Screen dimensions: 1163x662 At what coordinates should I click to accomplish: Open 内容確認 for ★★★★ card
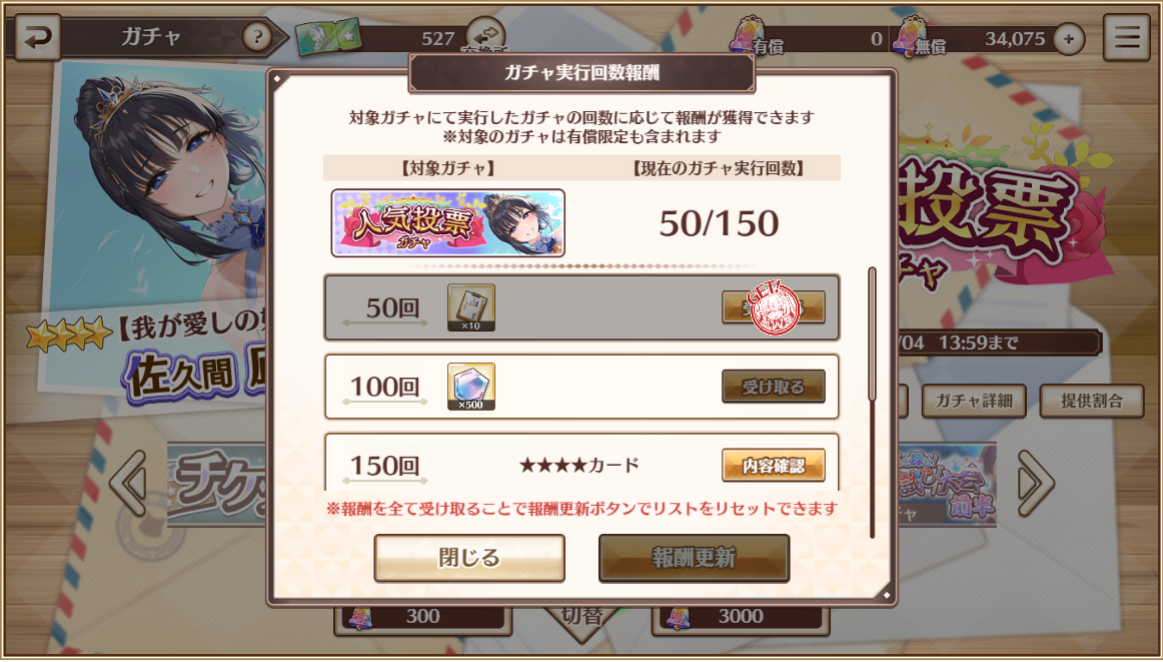pos(774,466)
